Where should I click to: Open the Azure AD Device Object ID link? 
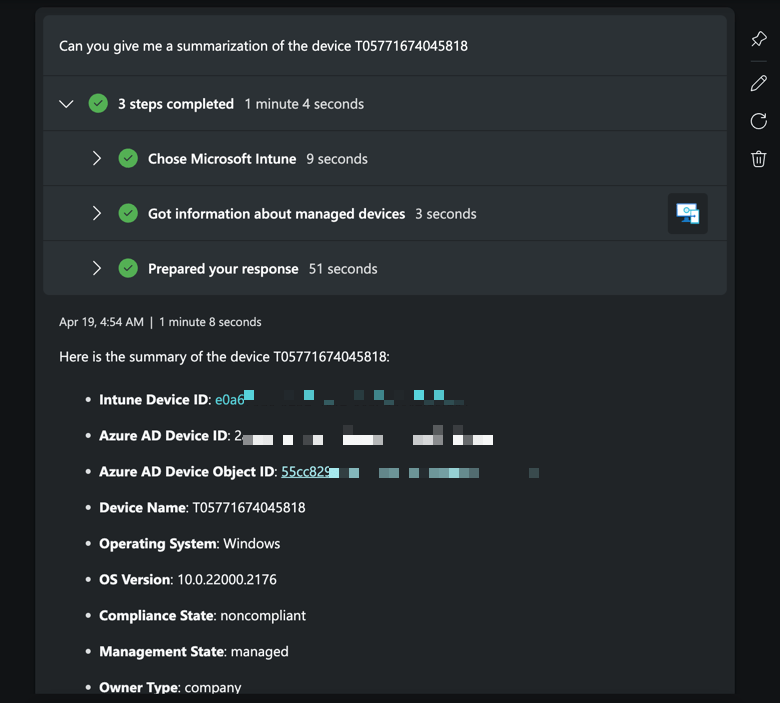pyautogui.click(x=300, y=472)
